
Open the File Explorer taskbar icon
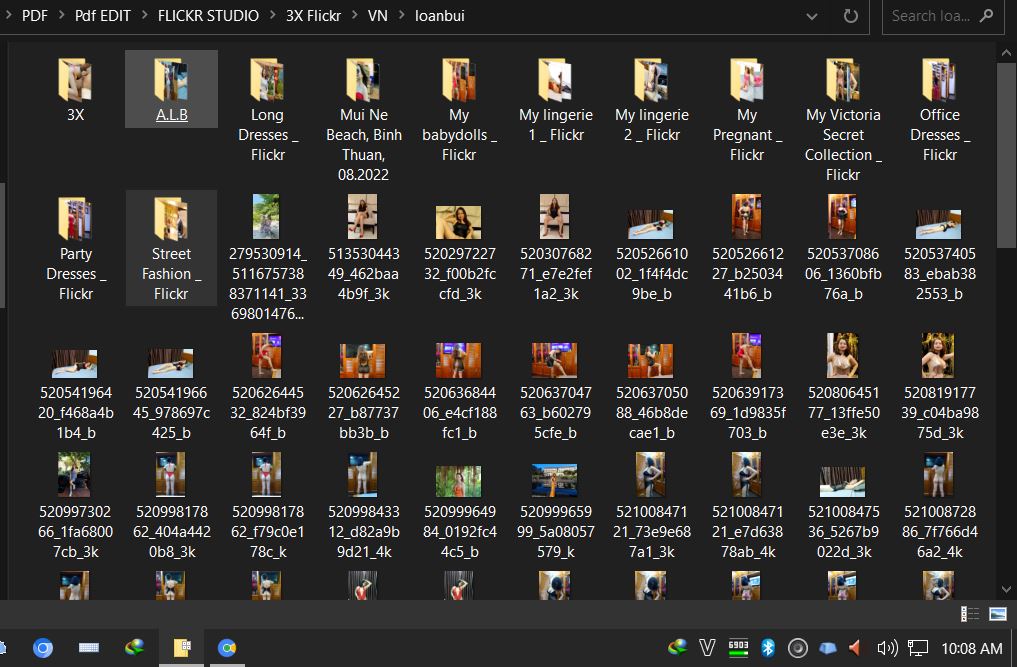coord(181,648)
